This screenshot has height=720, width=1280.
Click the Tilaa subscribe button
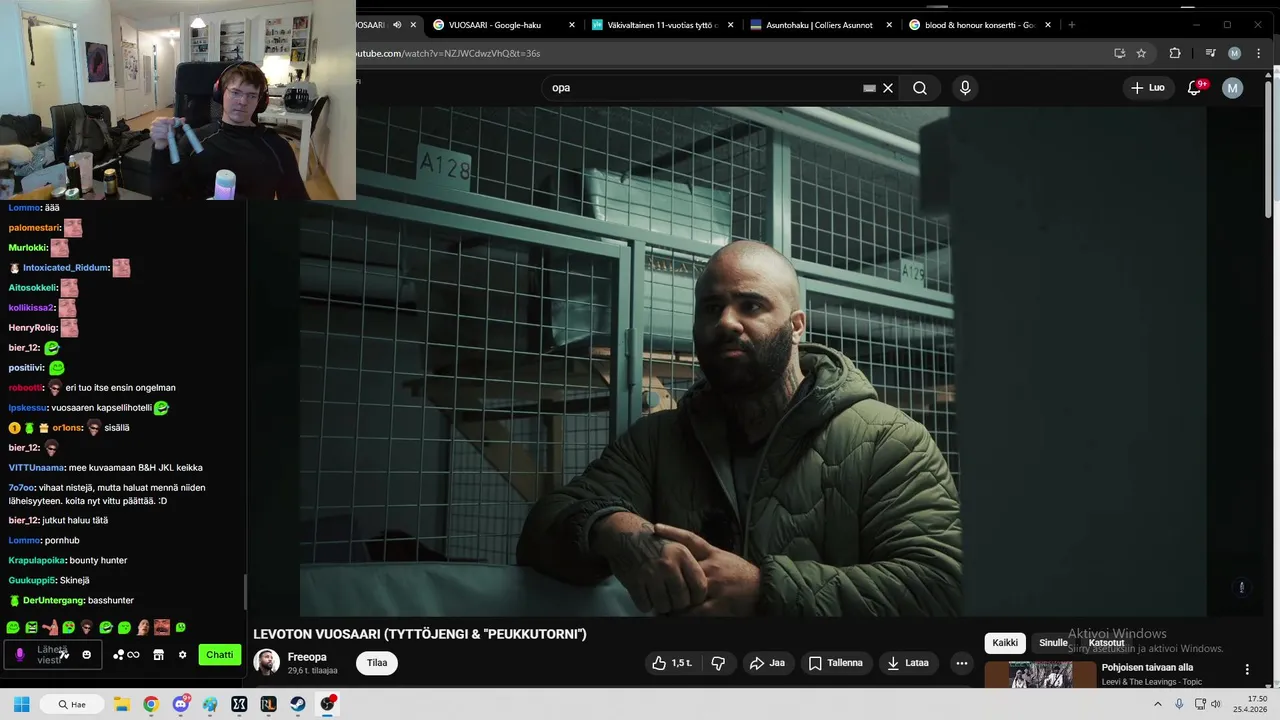point(377,663)
